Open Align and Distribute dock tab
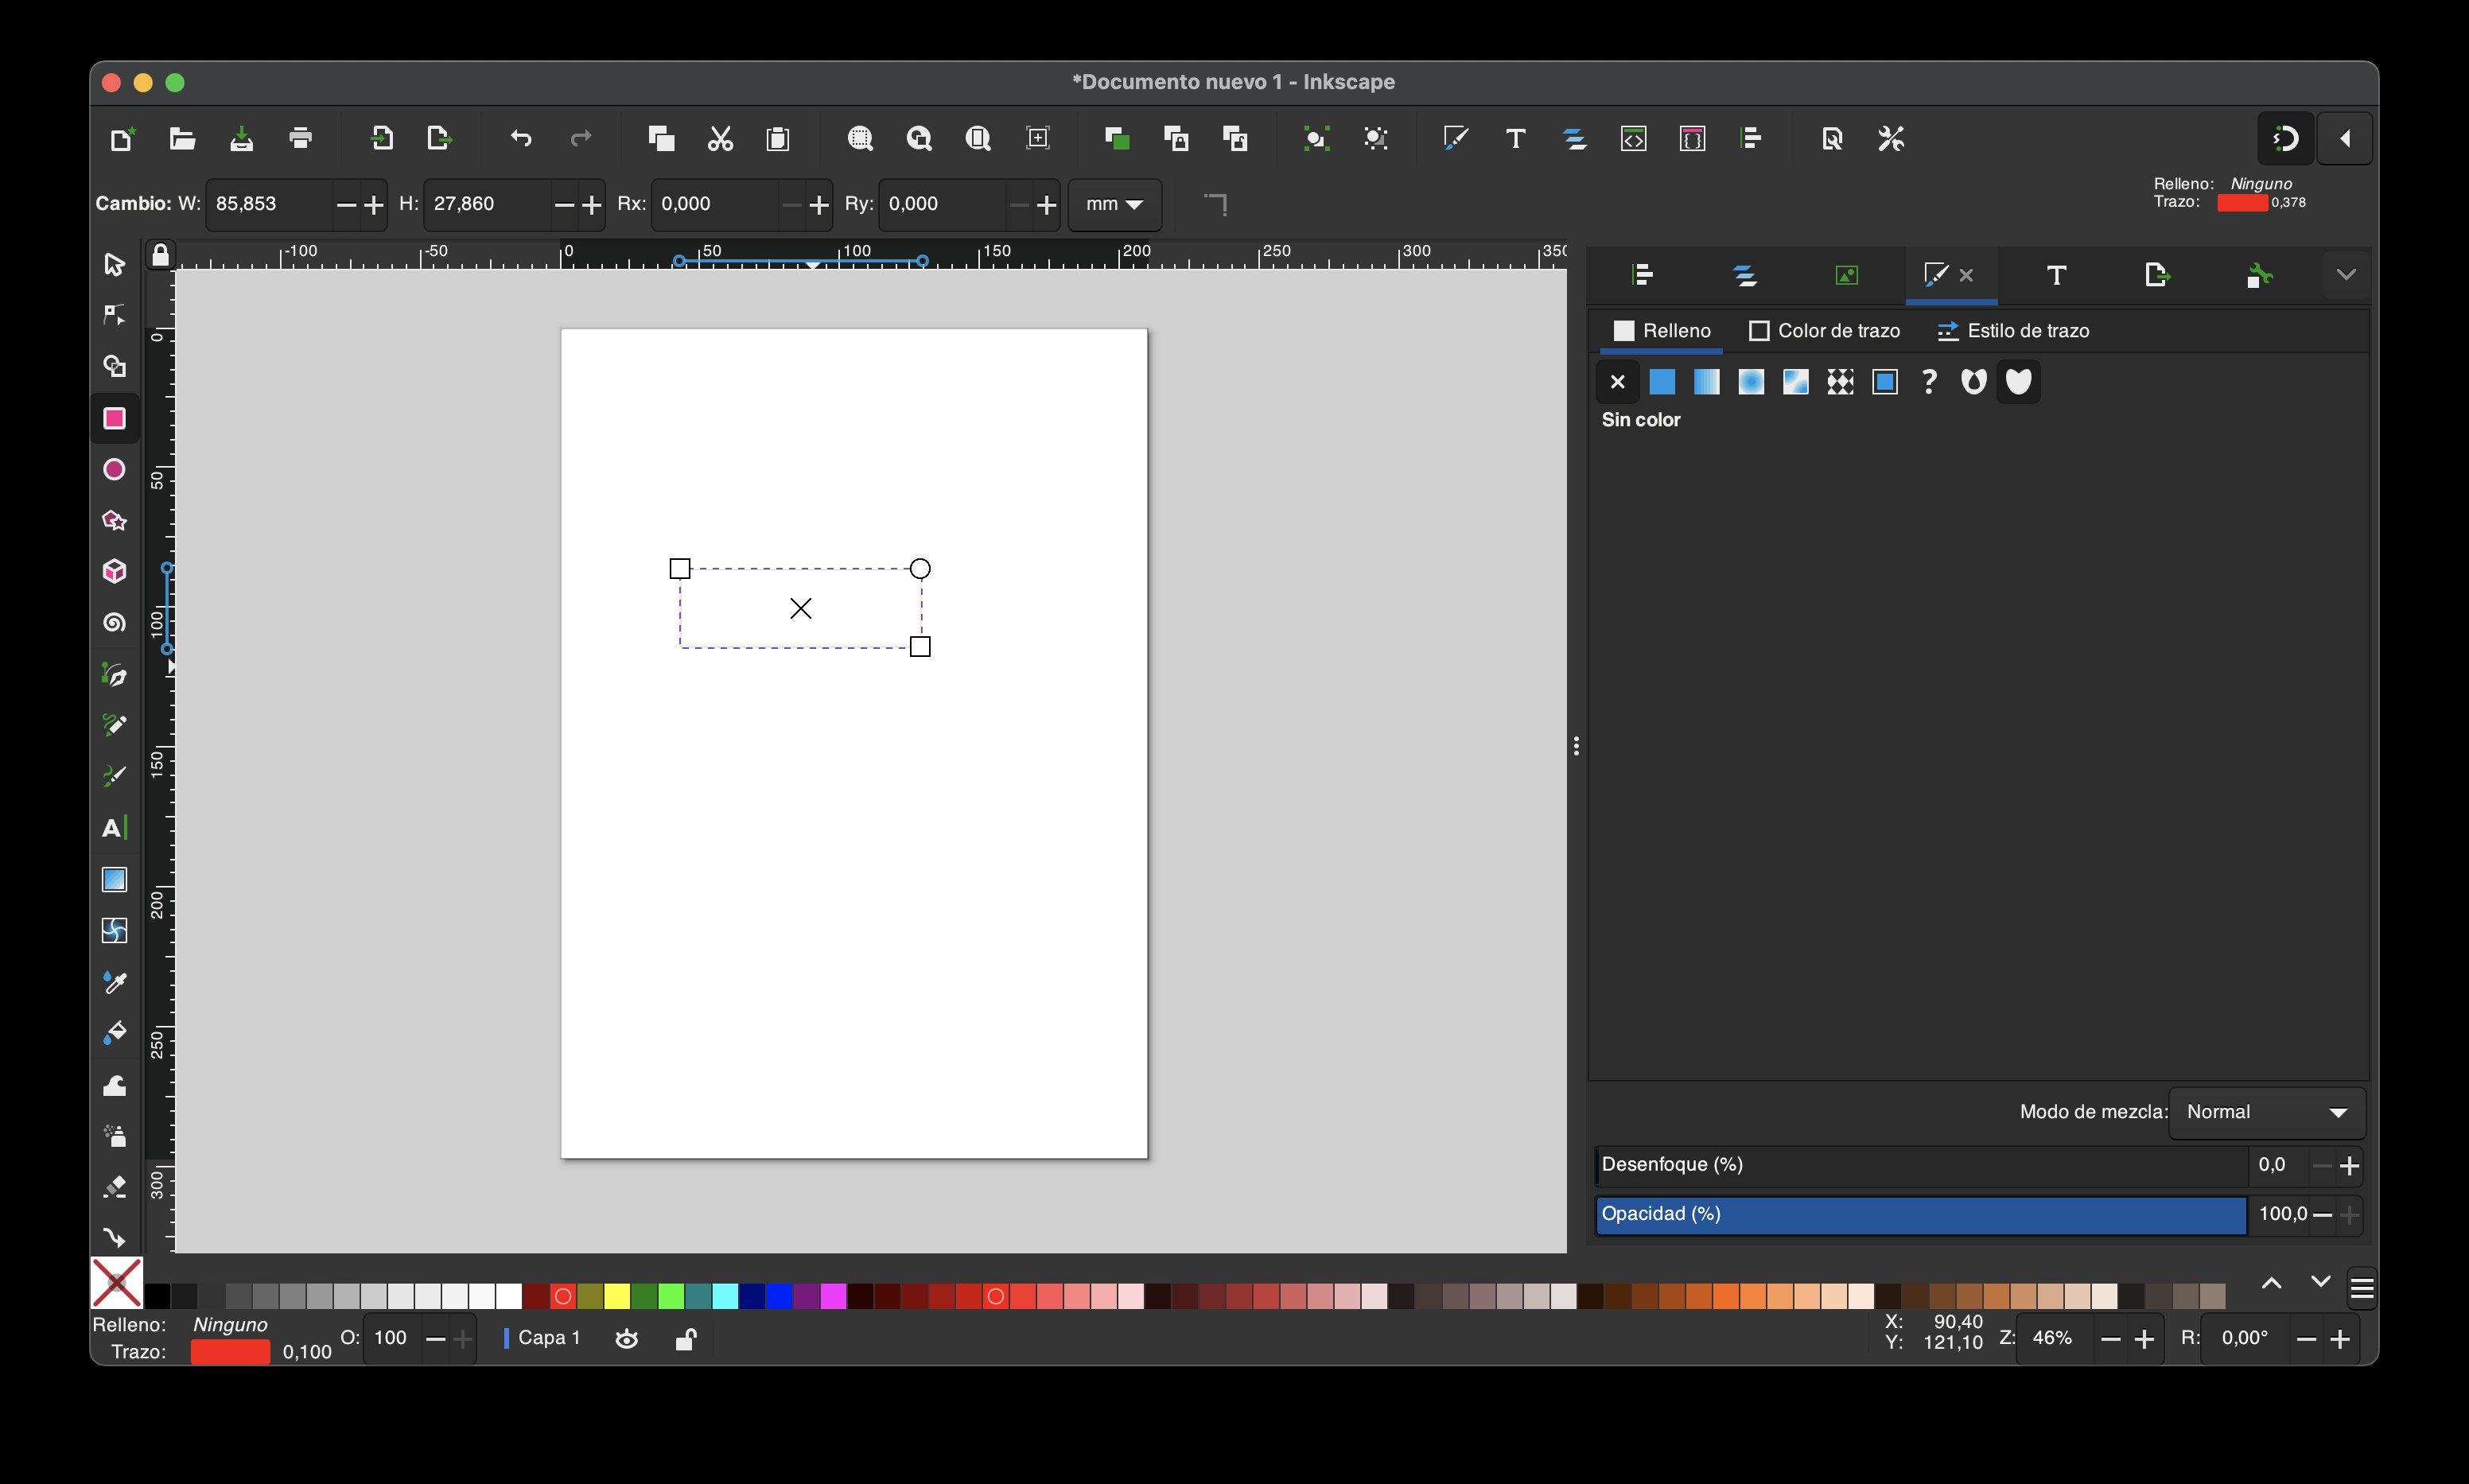 point(1642,275)
